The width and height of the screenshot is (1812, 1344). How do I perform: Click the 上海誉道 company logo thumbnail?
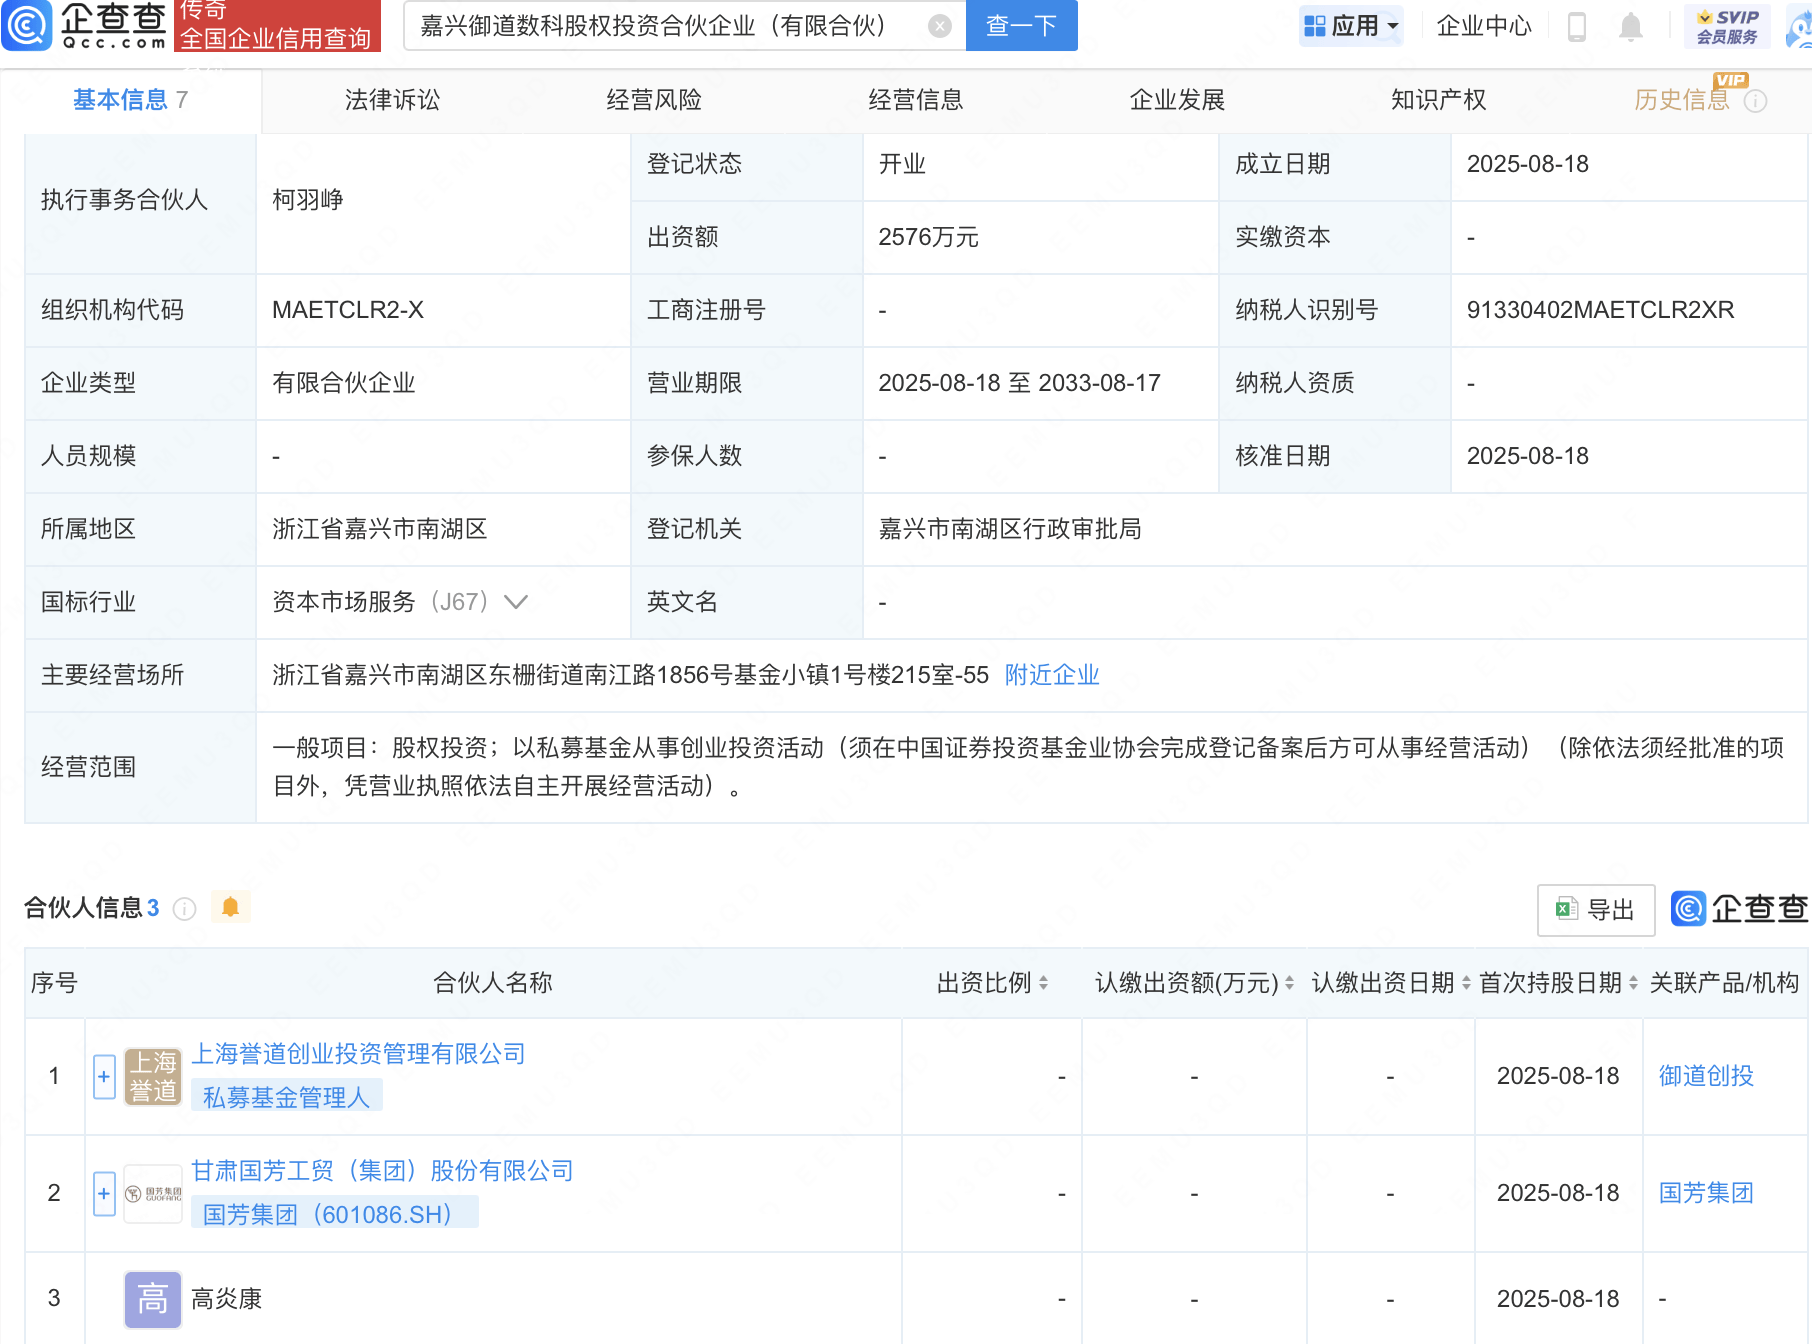tap(153, 1077)
